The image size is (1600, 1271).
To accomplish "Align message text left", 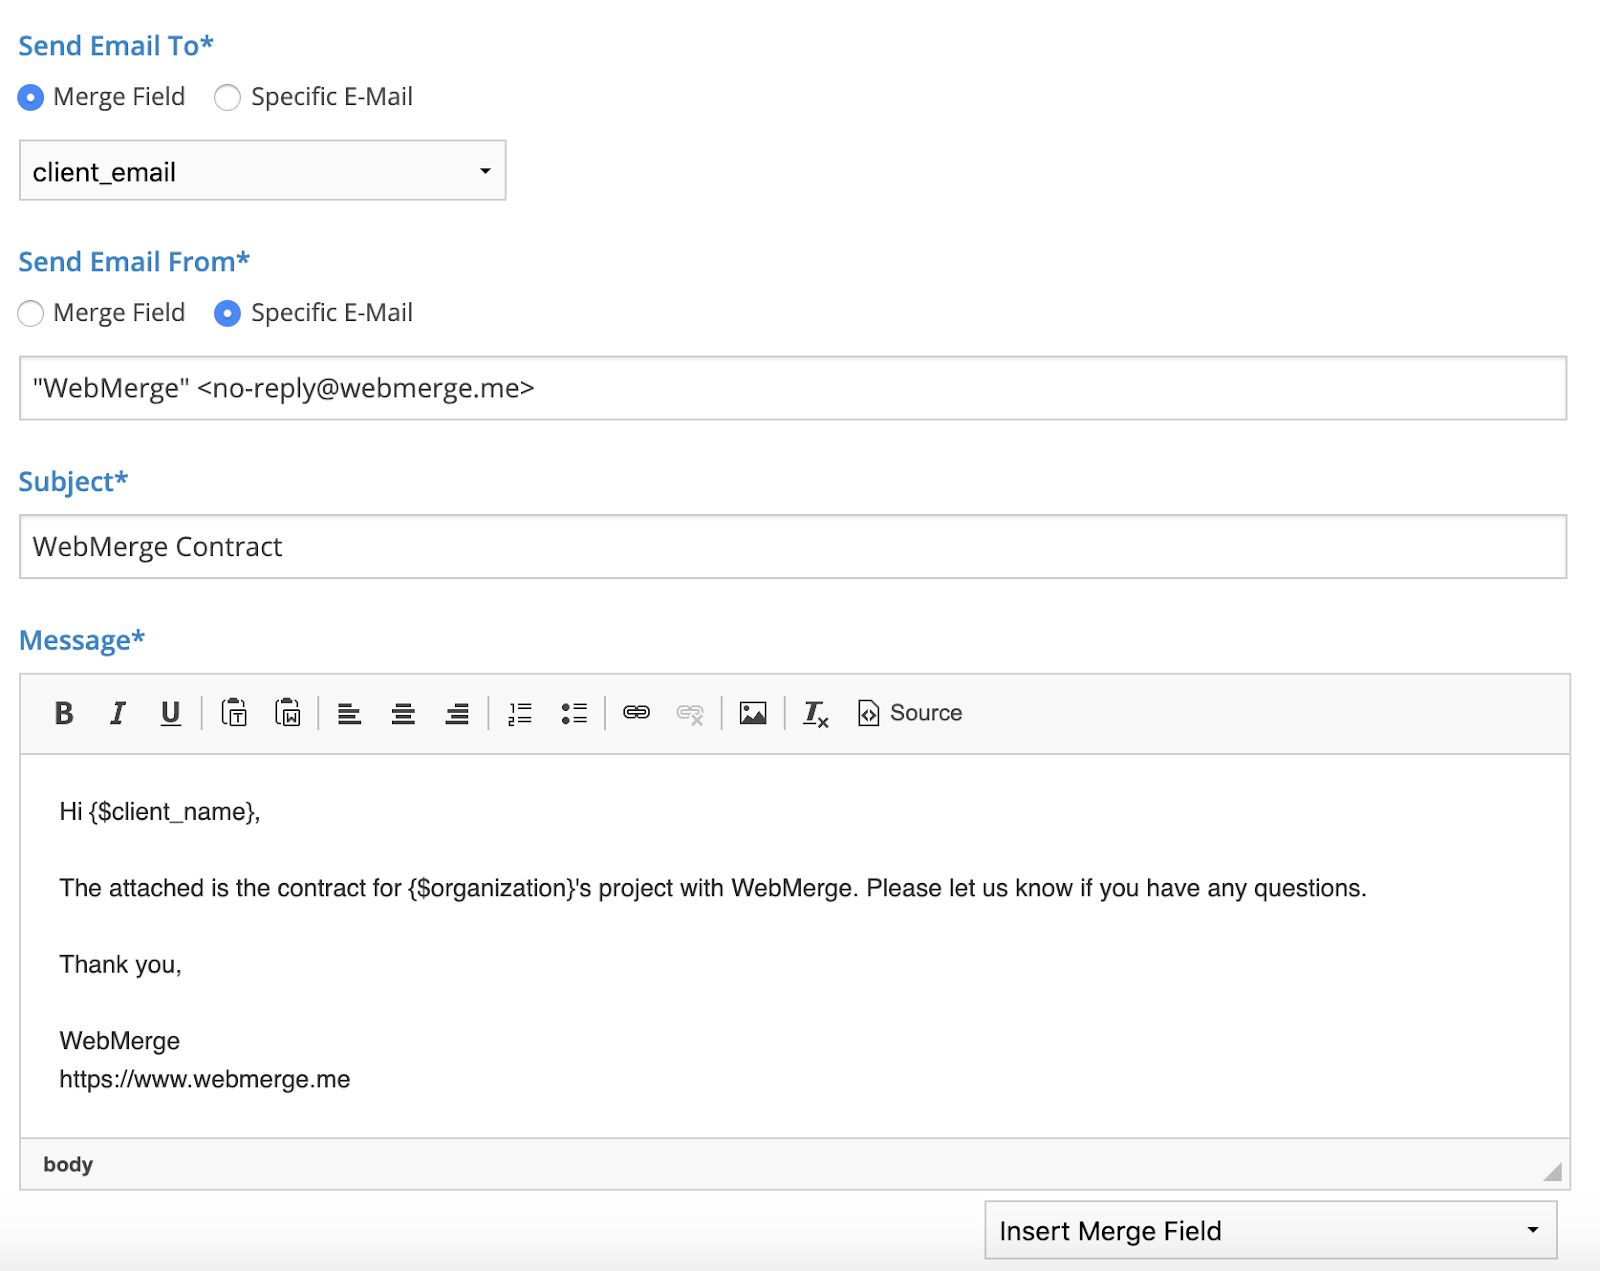I will [349, 713].
